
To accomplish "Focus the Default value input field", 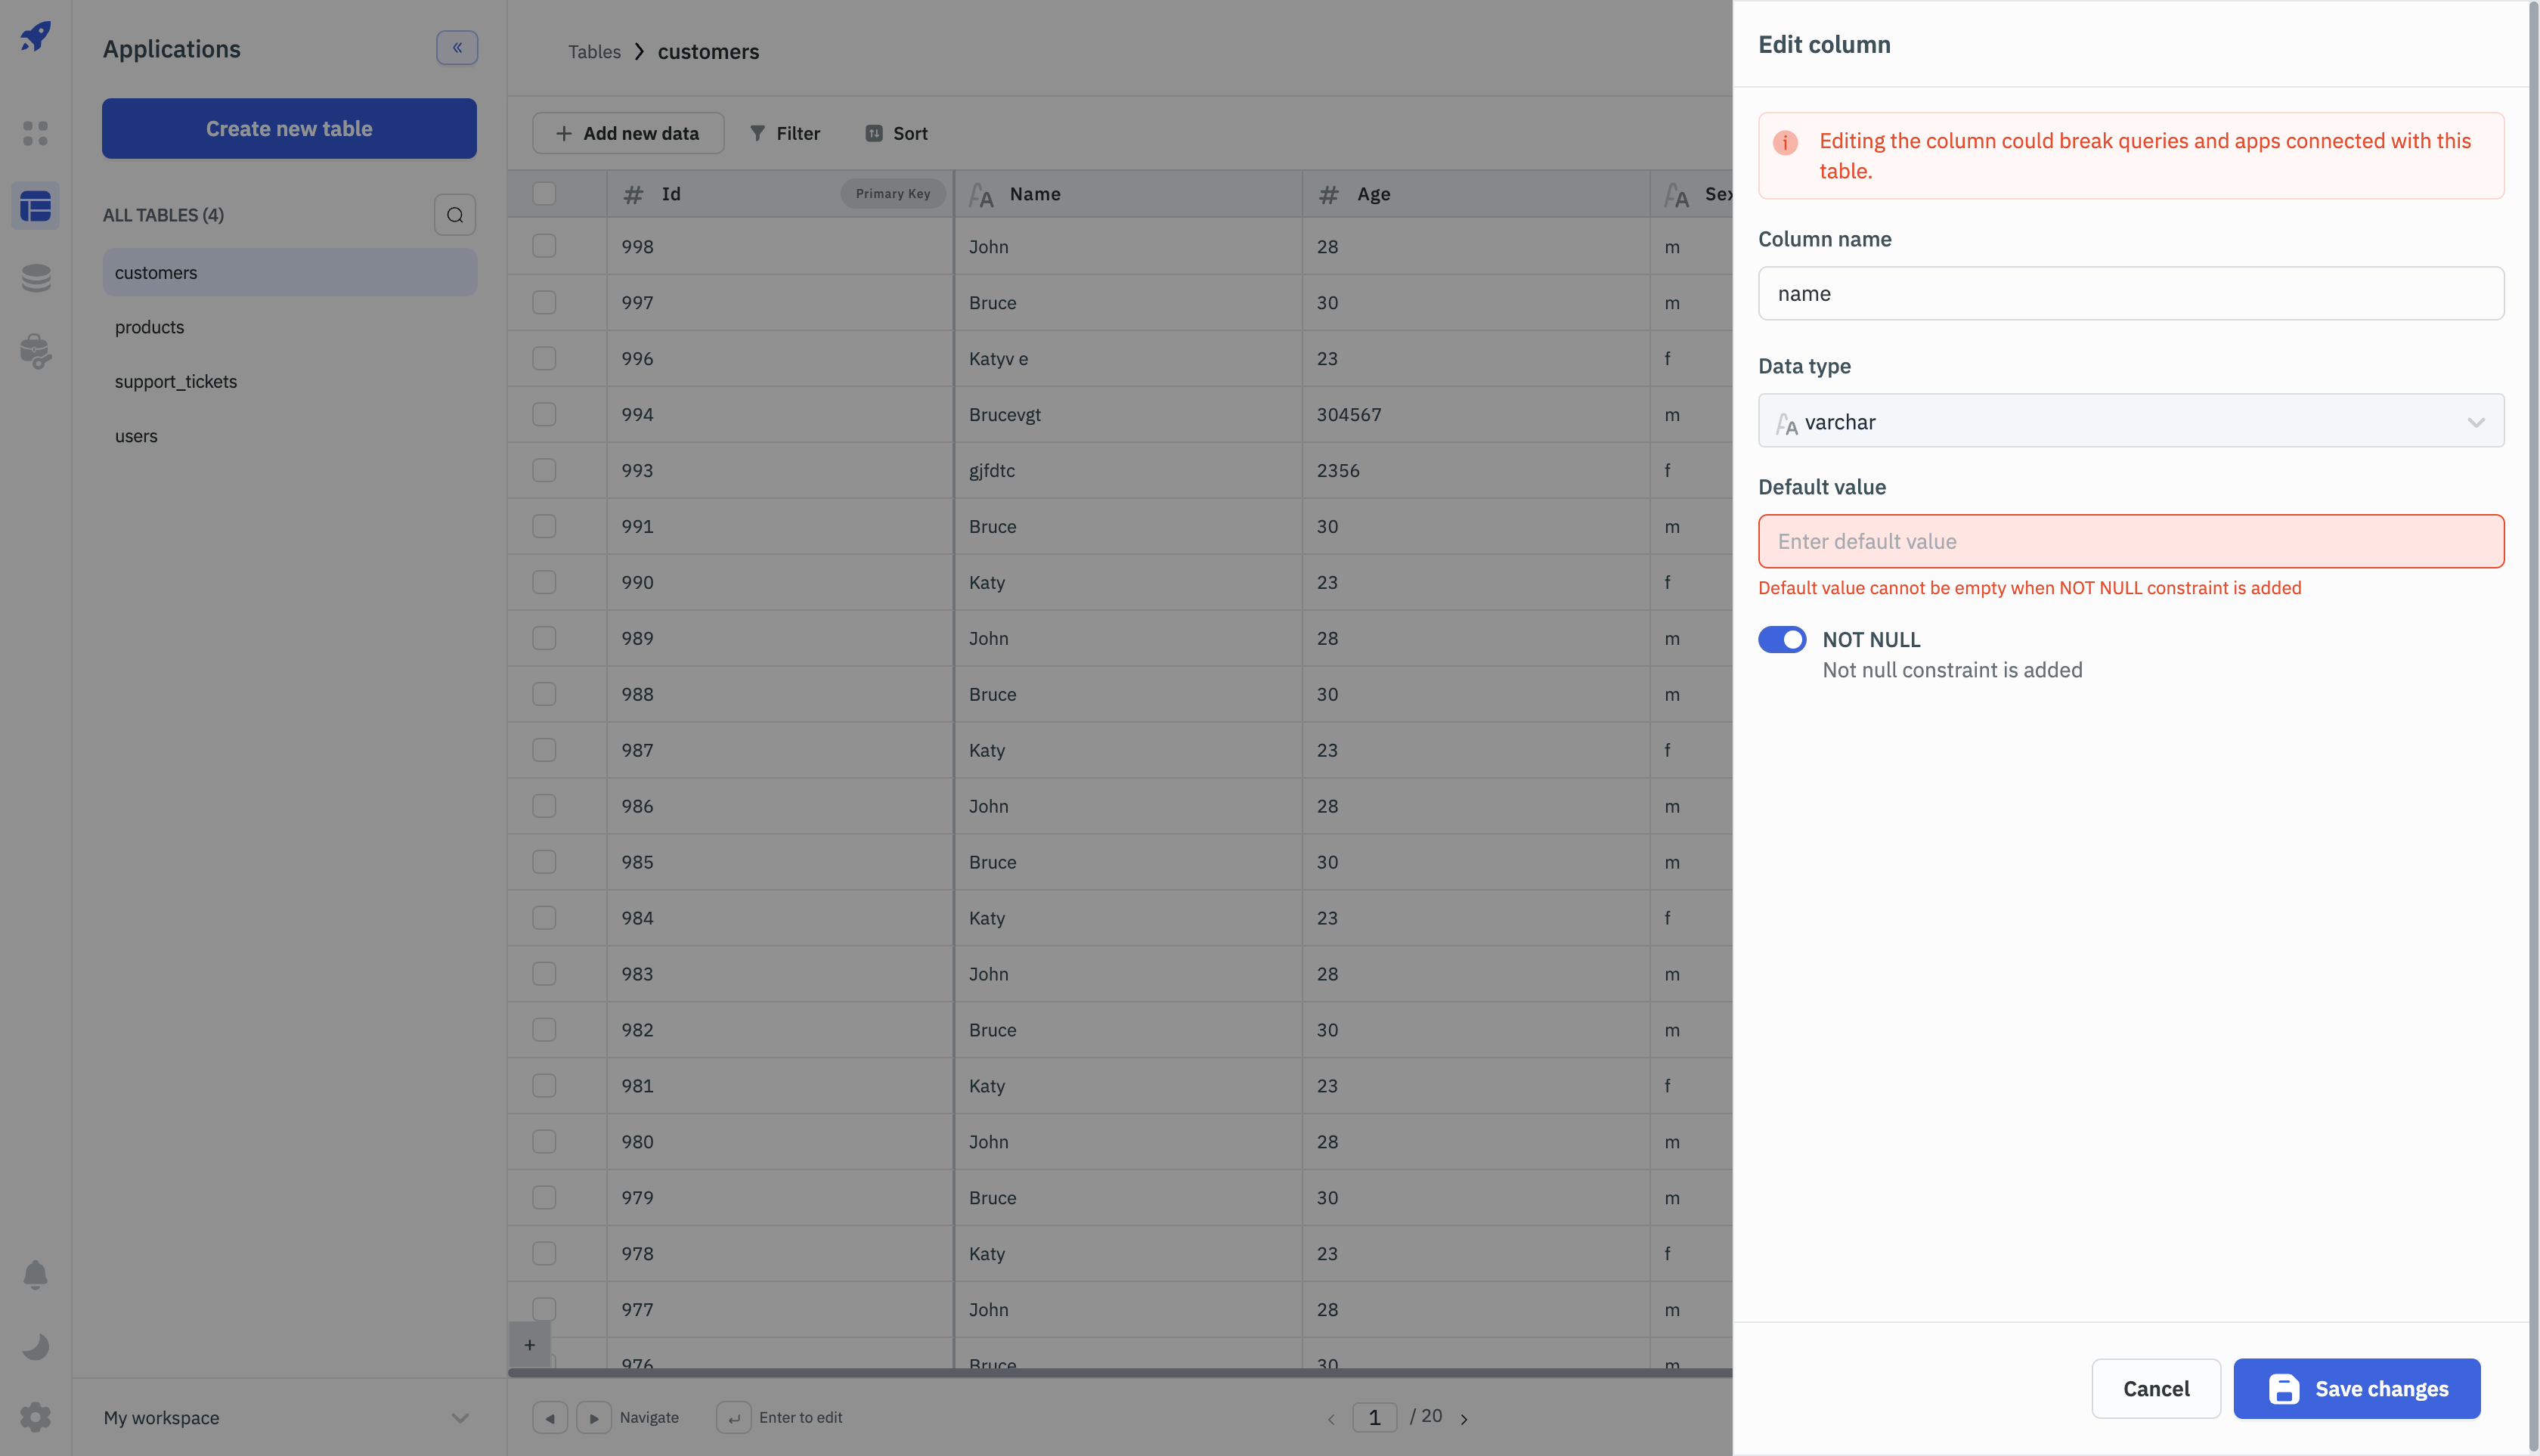I will 2130,541.
